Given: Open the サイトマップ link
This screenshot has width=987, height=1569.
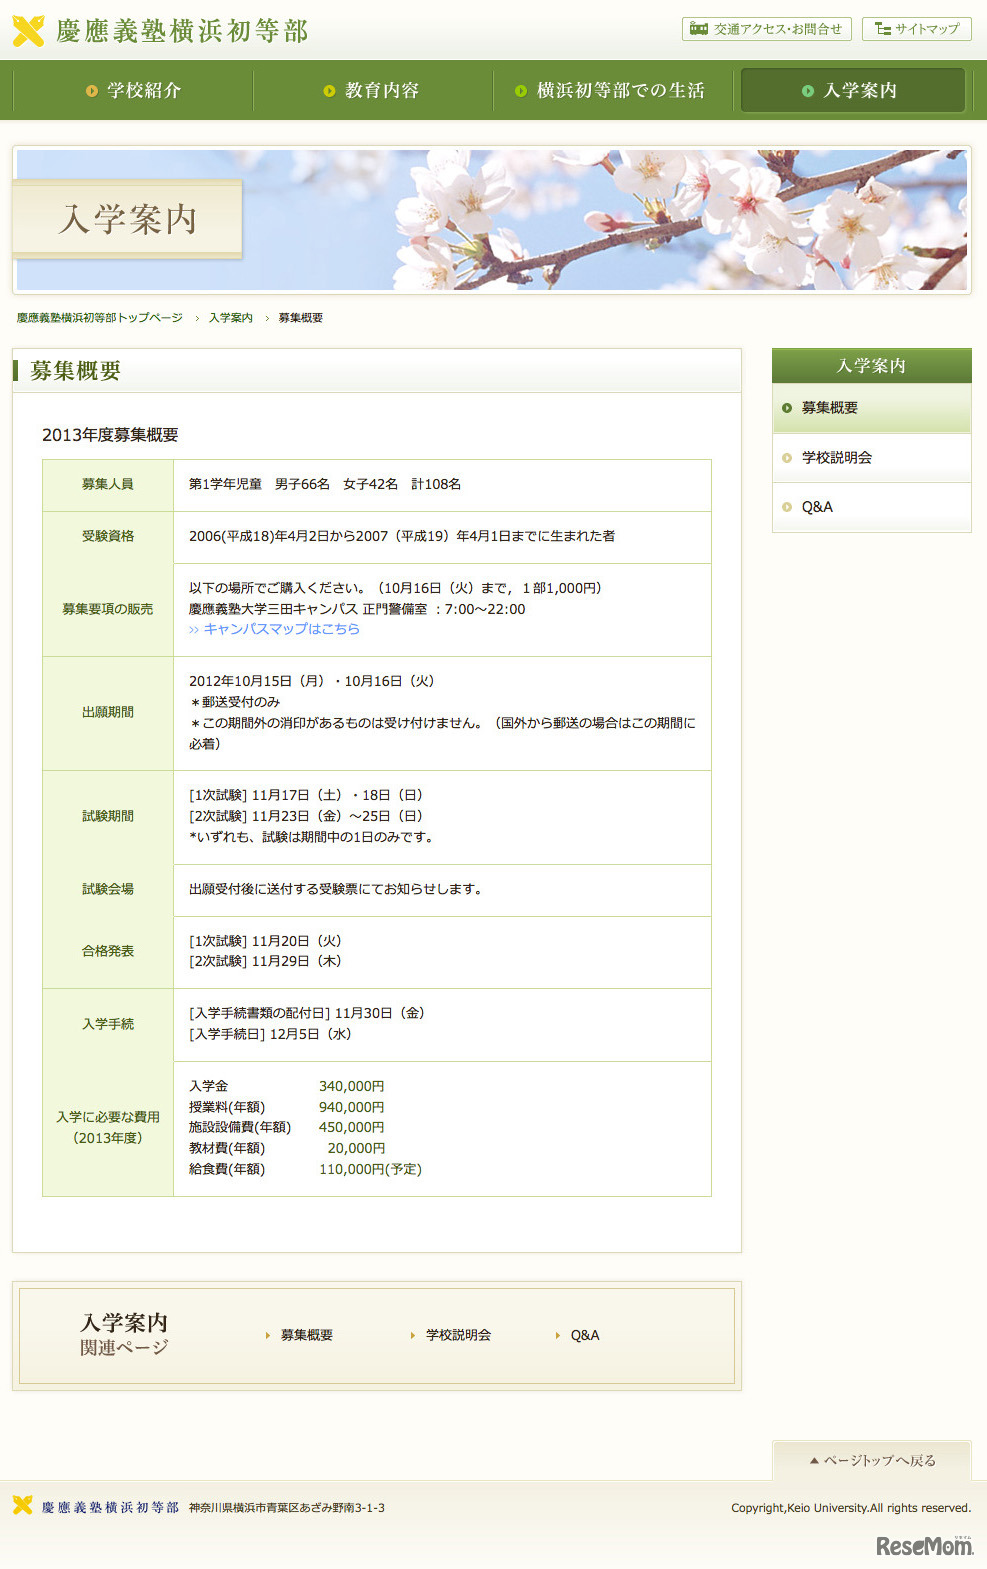Looking at the screenshot, I should tap(917, 29).
